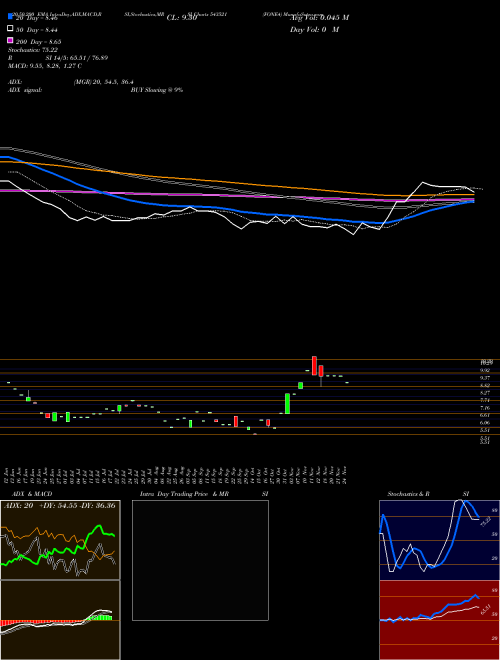500x660 pixels.
Task: Open the empty intraday trading price panel
Action: 200,560
